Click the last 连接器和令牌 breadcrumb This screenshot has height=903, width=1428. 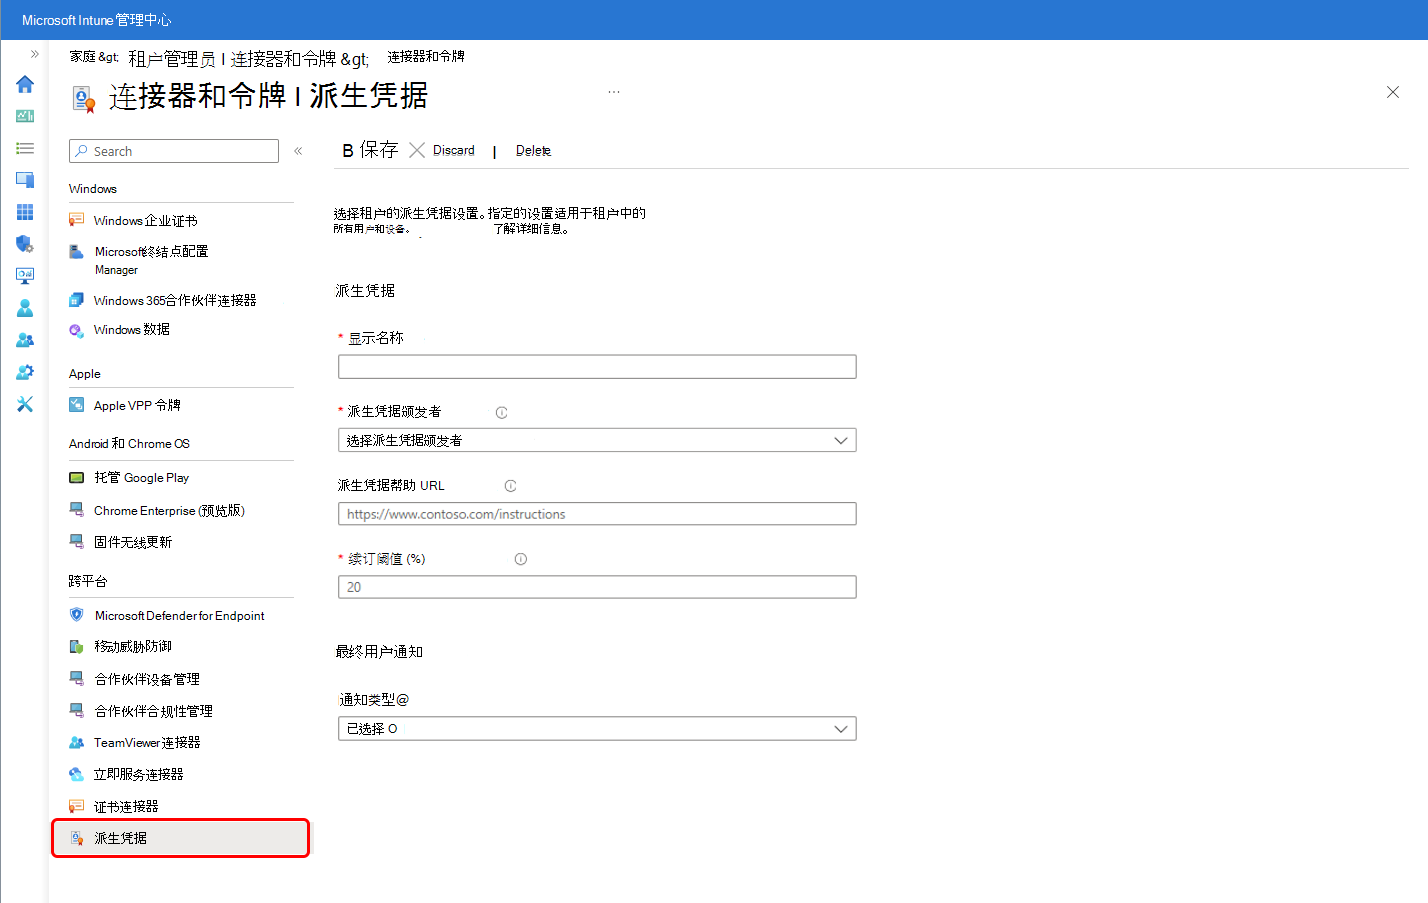426,57
